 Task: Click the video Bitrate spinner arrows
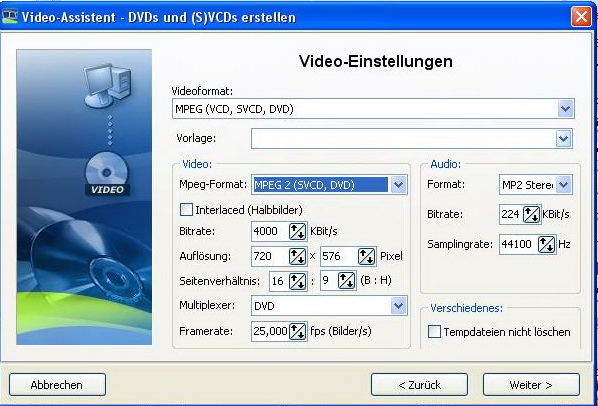[x=297, y=231]
